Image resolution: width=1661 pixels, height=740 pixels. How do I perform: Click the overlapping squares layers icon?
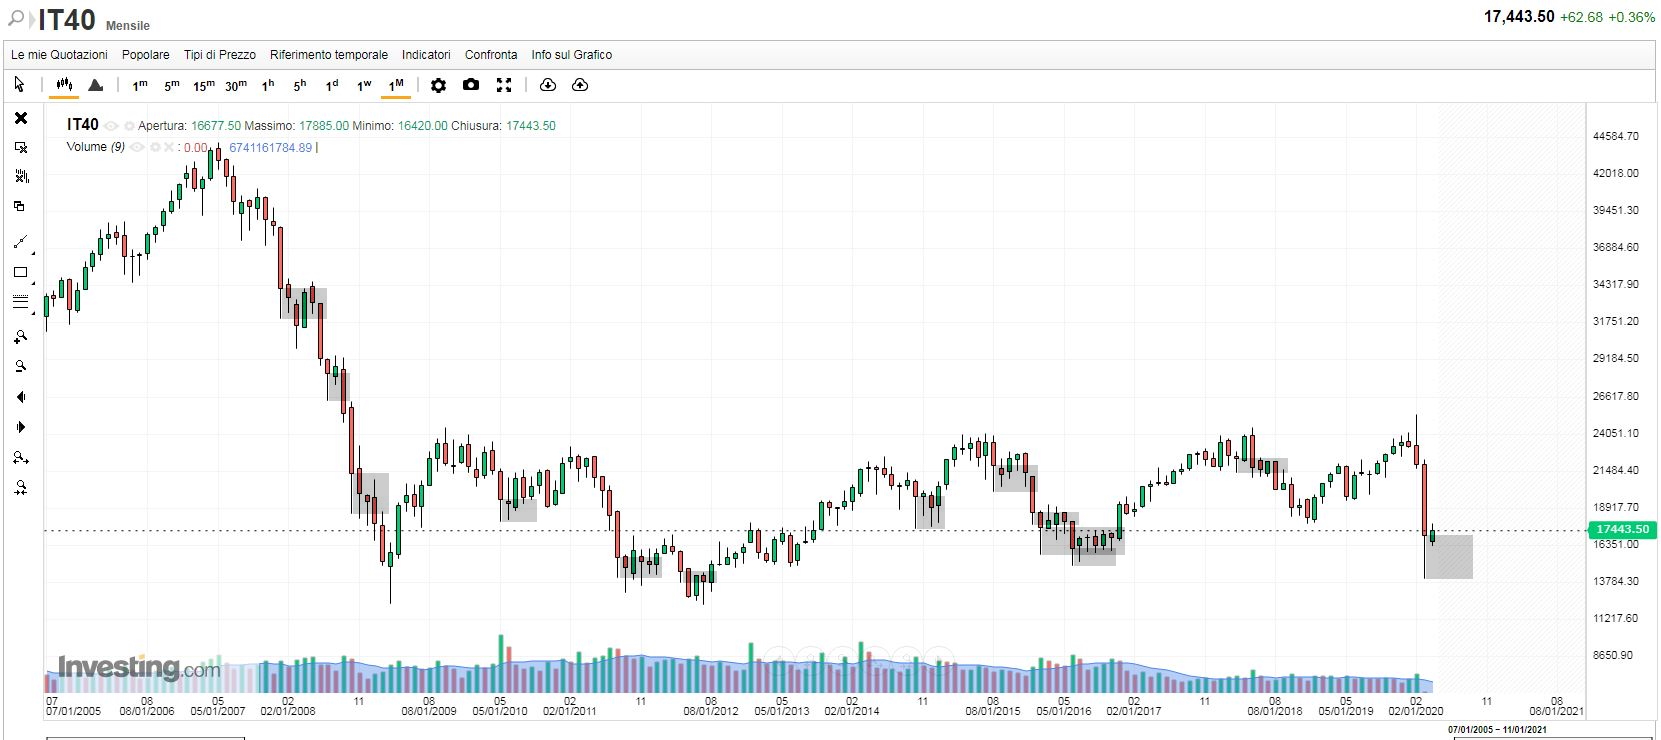[19, 206]
